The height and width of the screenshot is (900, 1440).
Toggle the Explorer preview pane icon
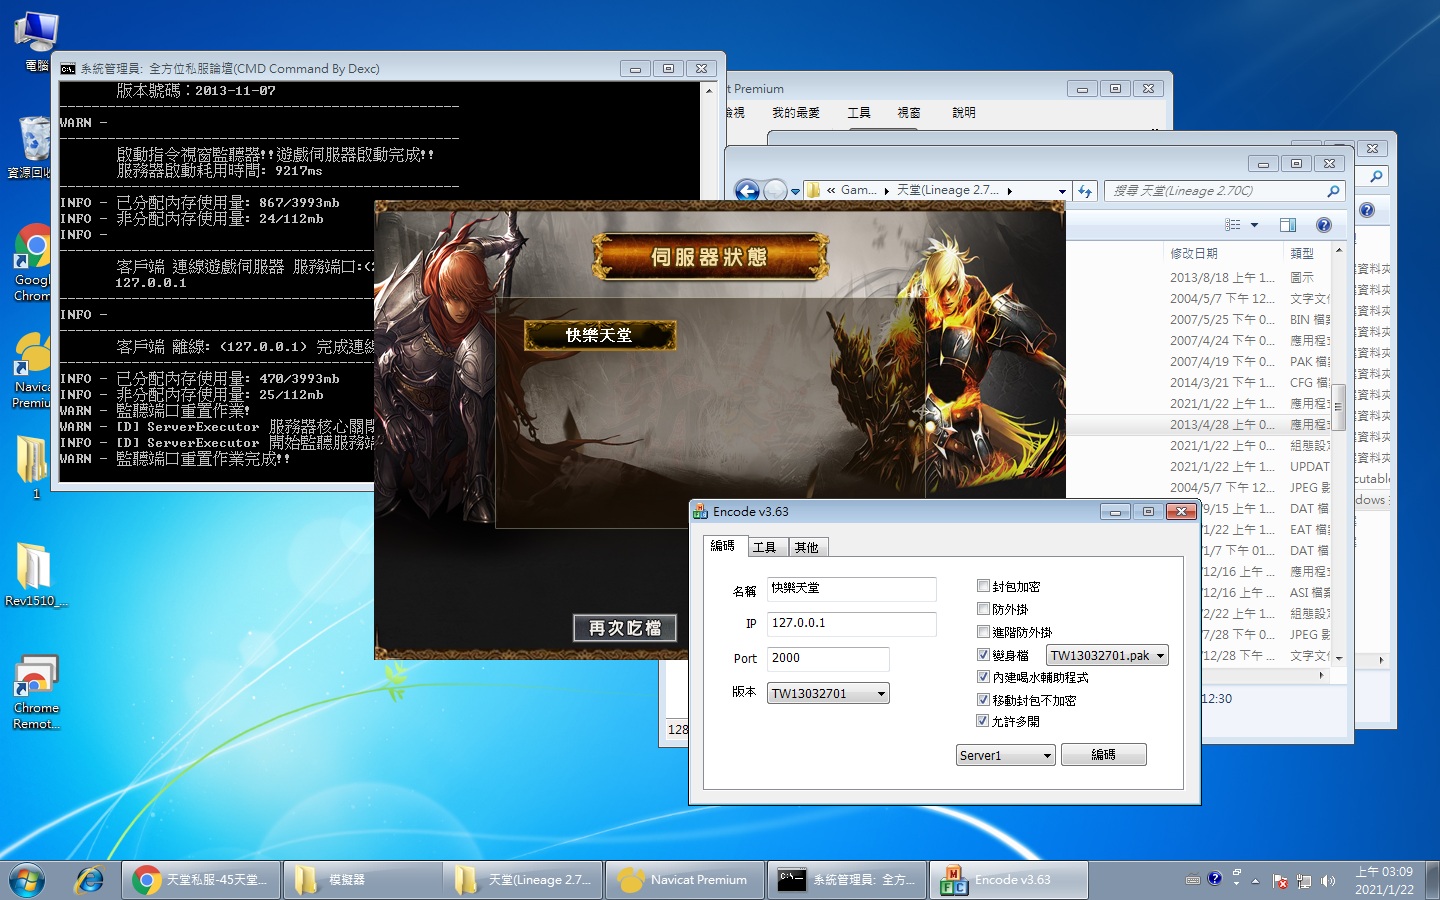[1288, 225]
